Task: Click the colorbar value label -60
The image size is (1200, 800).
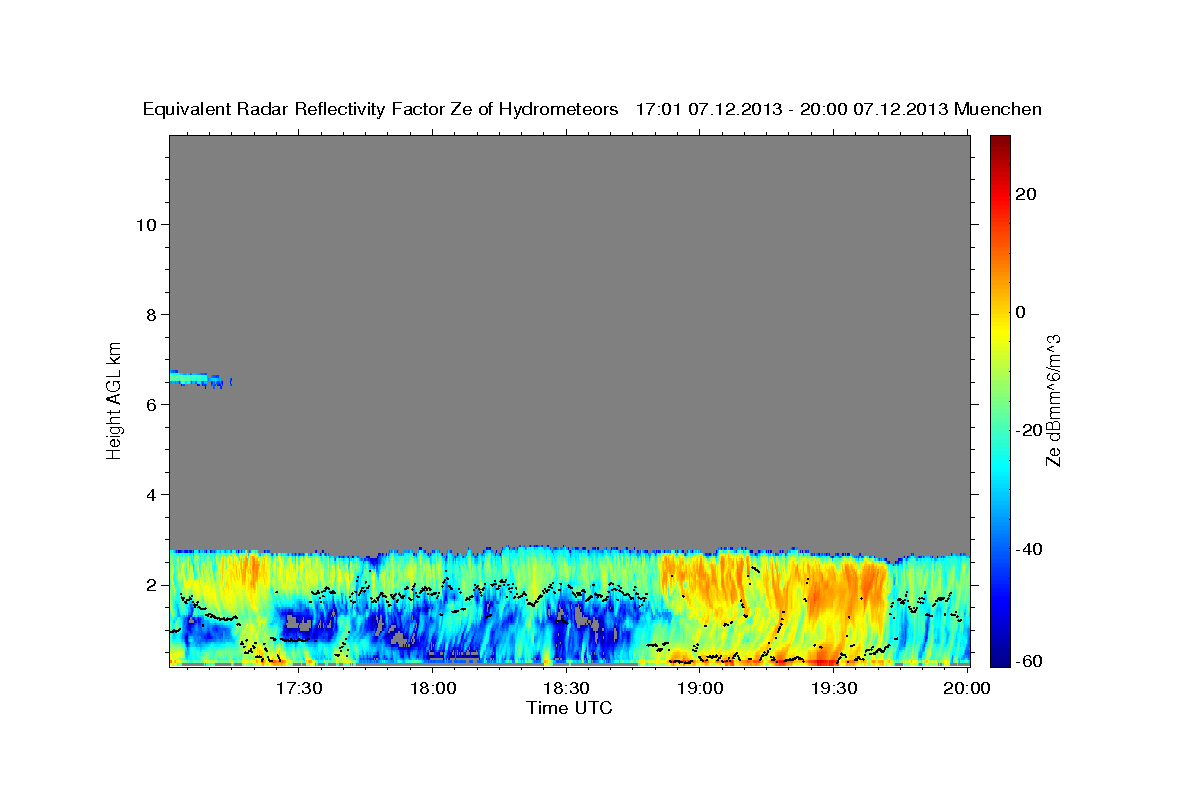Action: [x=1029, y=661]
